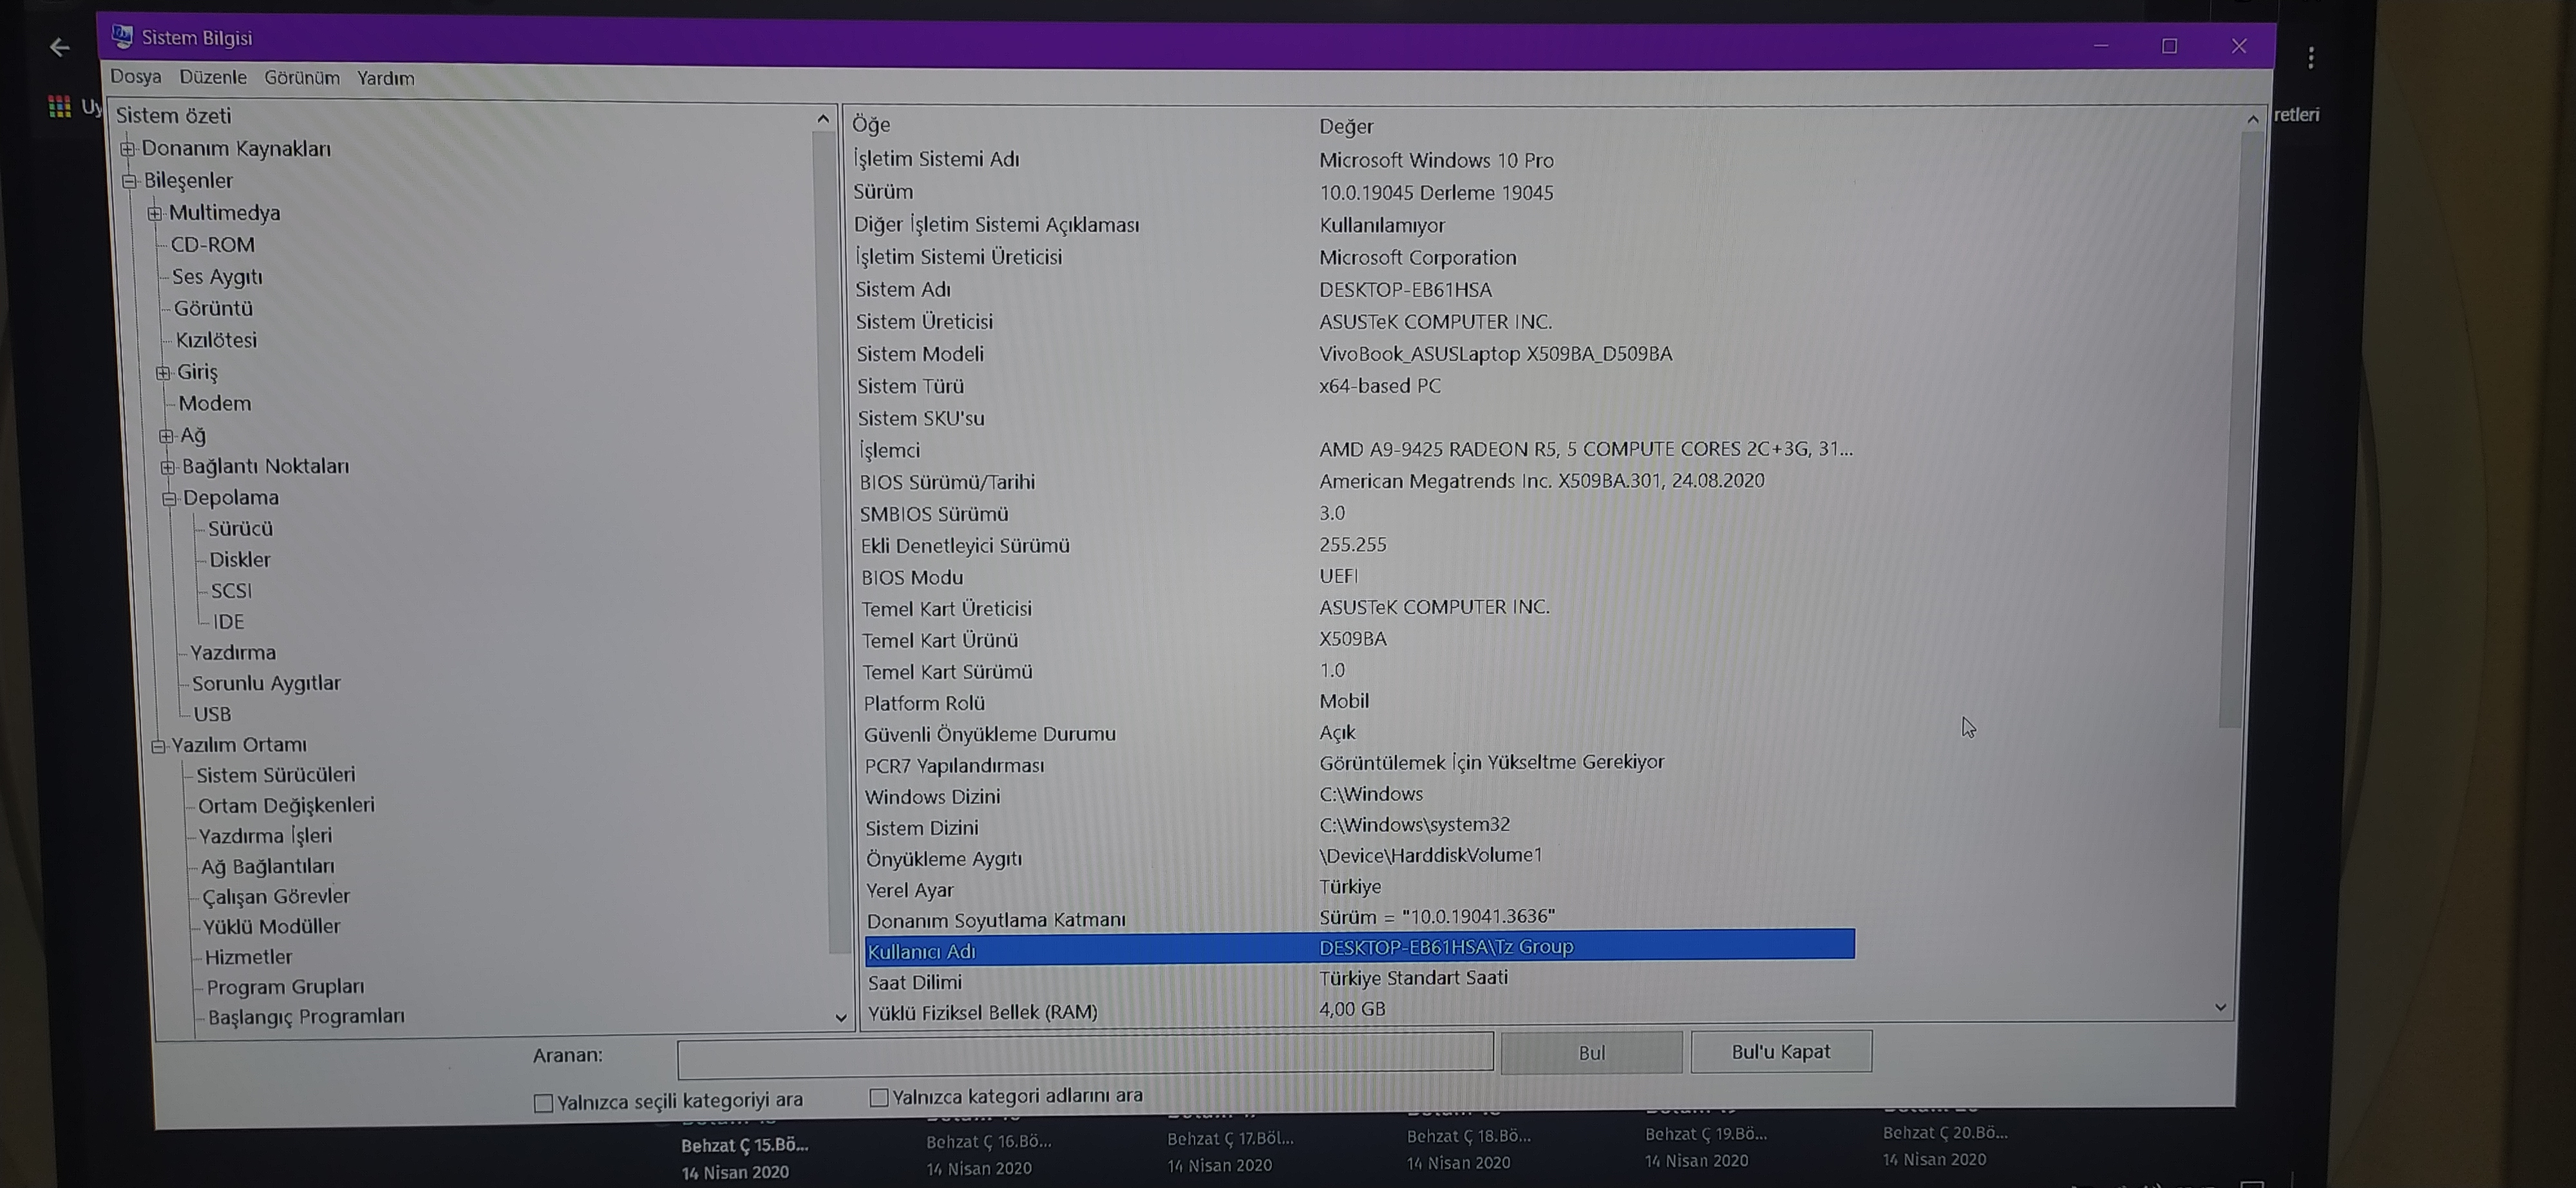Select Güvenli Önyükleme Durumu row
The height and width of the screenshot is (1188, 2576).
(1358, 734)
